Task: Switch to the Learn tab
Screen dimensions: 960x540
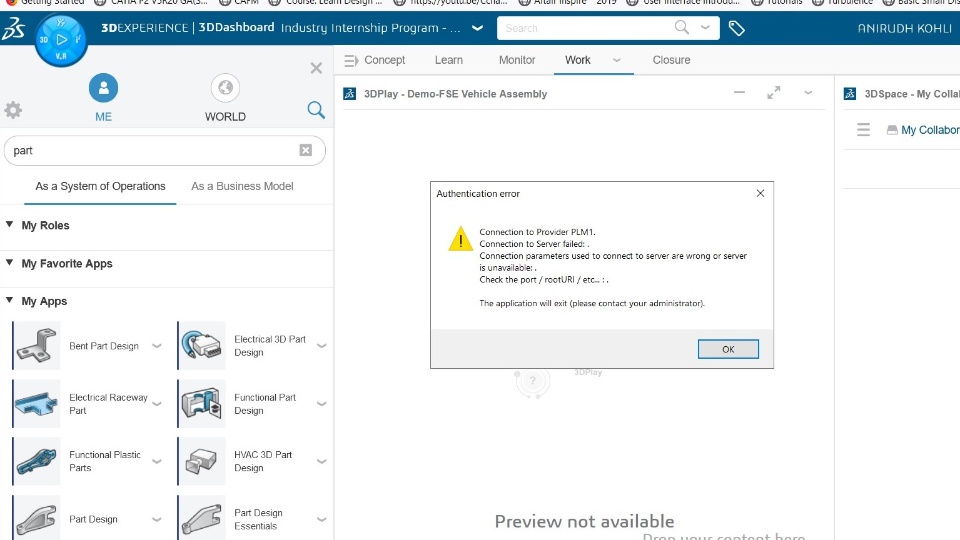Action: coord(449,60)
